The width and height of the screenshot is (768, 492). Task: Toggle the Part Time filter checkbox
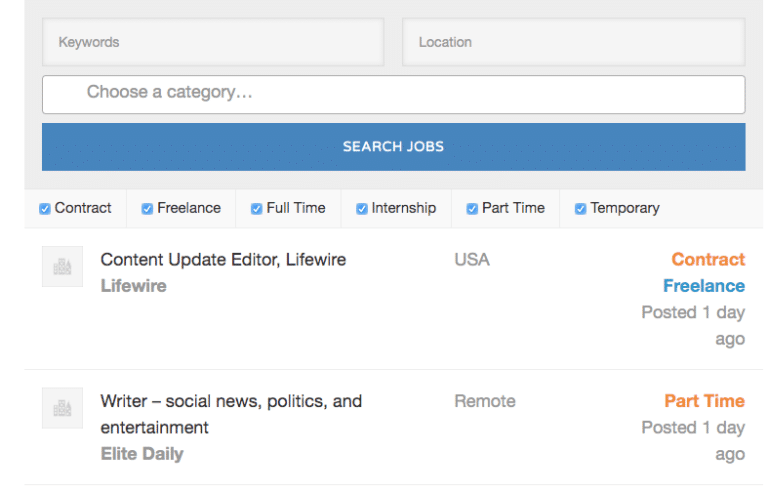(472, 209)
